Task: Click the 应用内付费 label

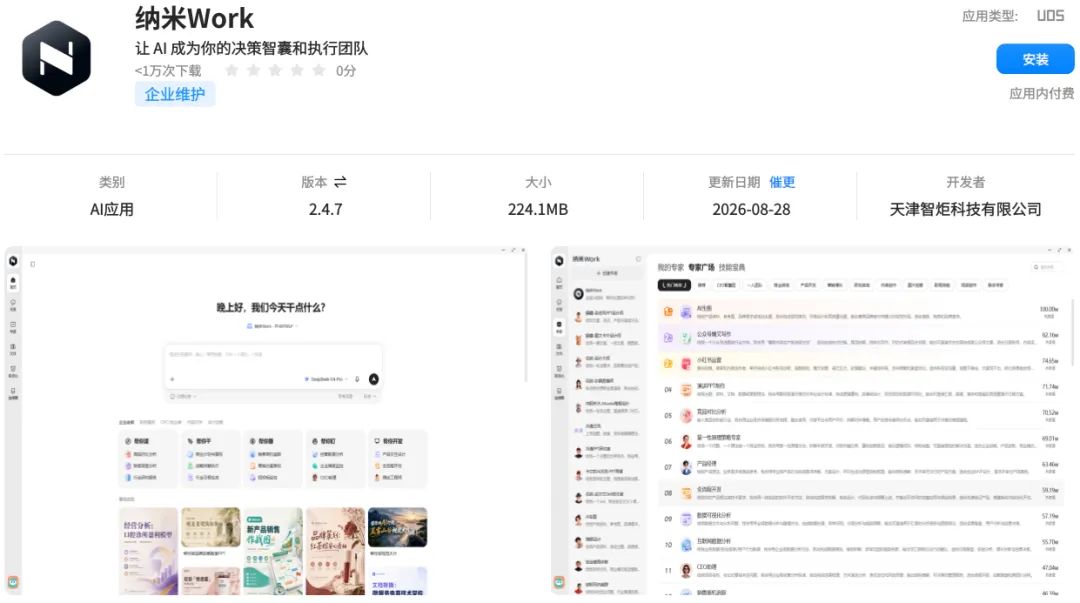Action: coord(1041,94)
